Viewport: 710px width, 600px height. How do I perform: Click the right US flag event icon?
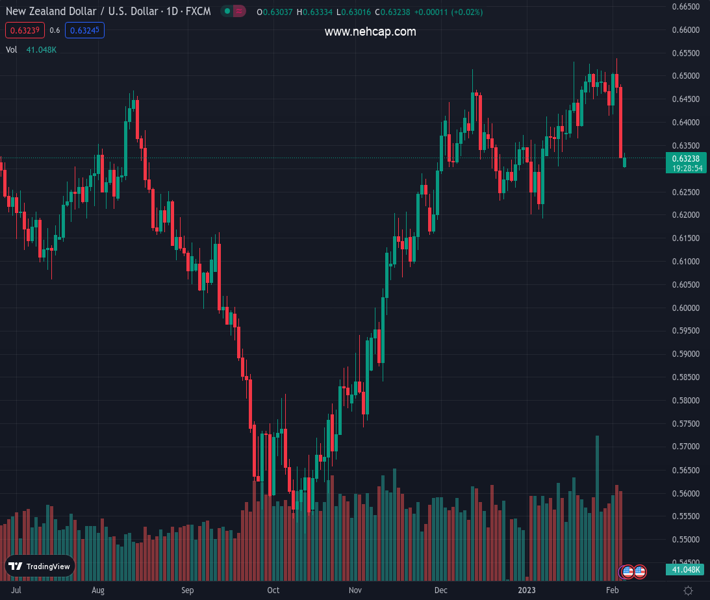pos(639,571)
